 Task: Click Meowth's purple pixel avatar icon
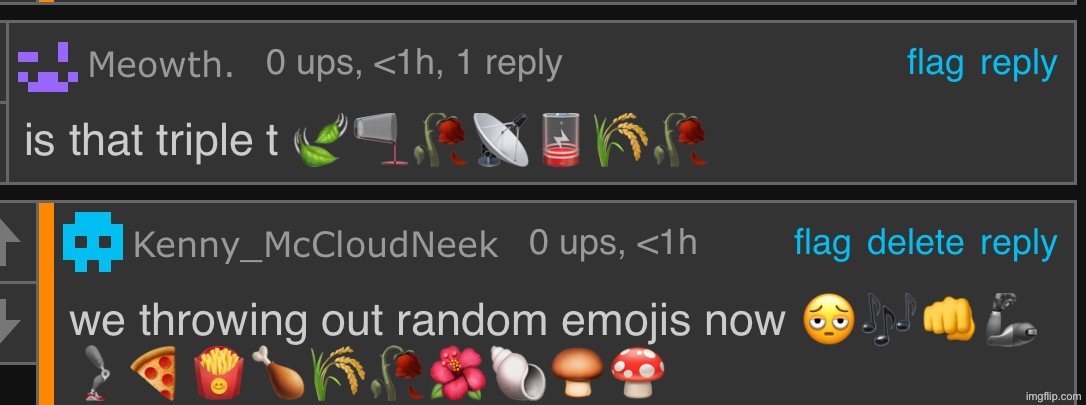(x=48, y=67)
